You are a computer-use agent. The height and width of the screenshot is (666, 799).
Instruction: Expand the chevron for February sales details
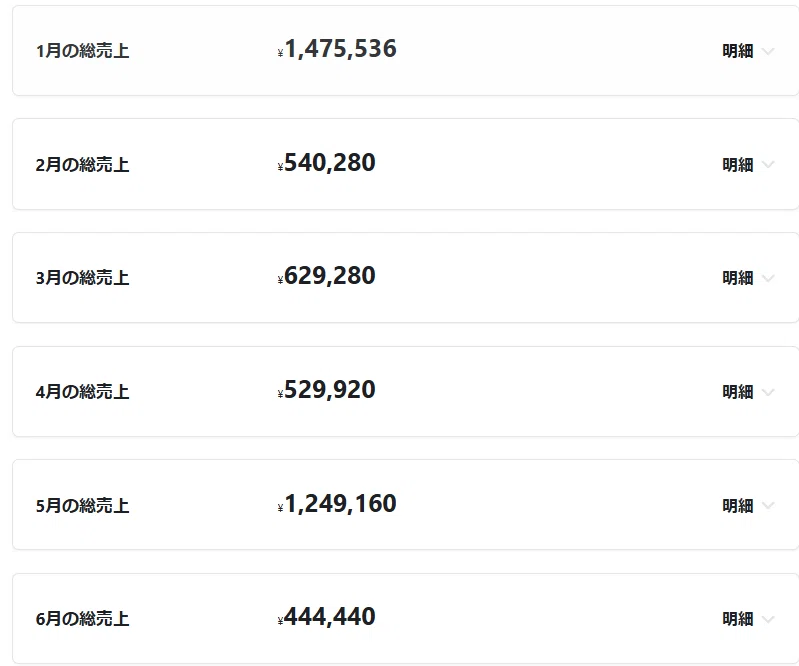(768, 165)
